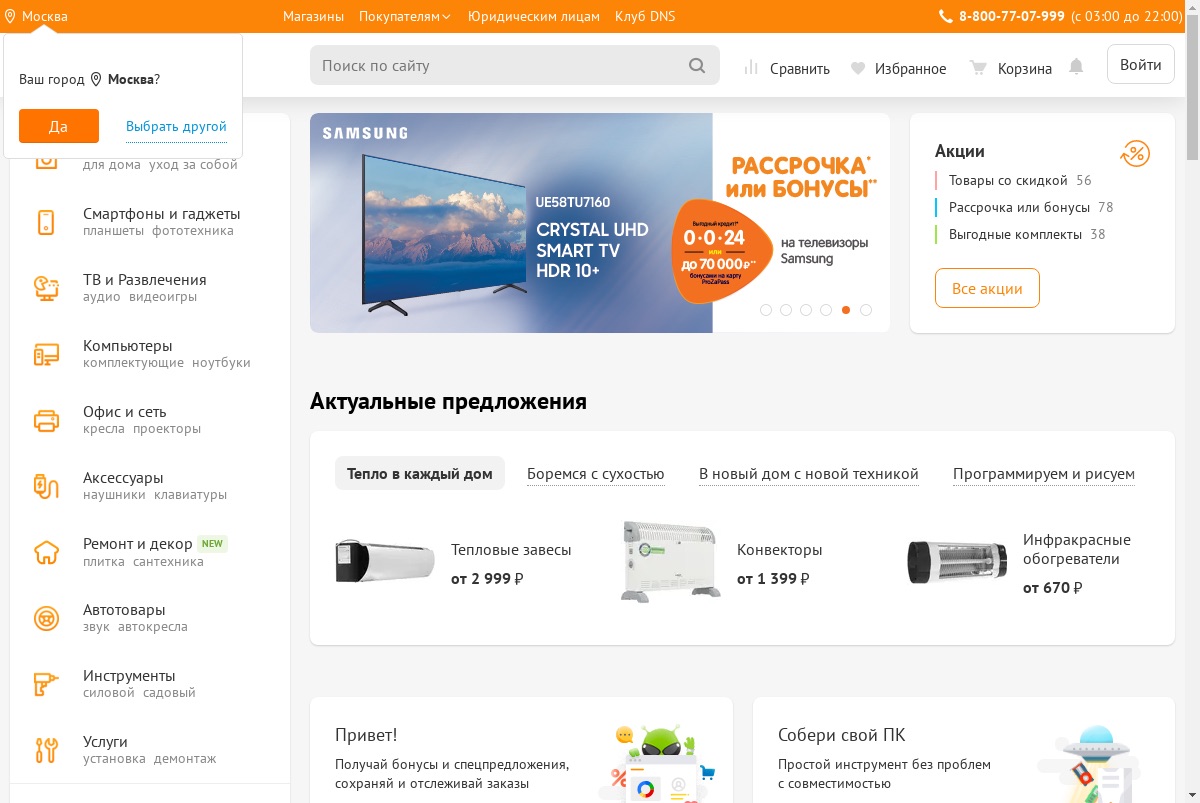This screenshot has height=803, width=1200.
Task: Click the favorites heart icon
Action: click(857, 69)
